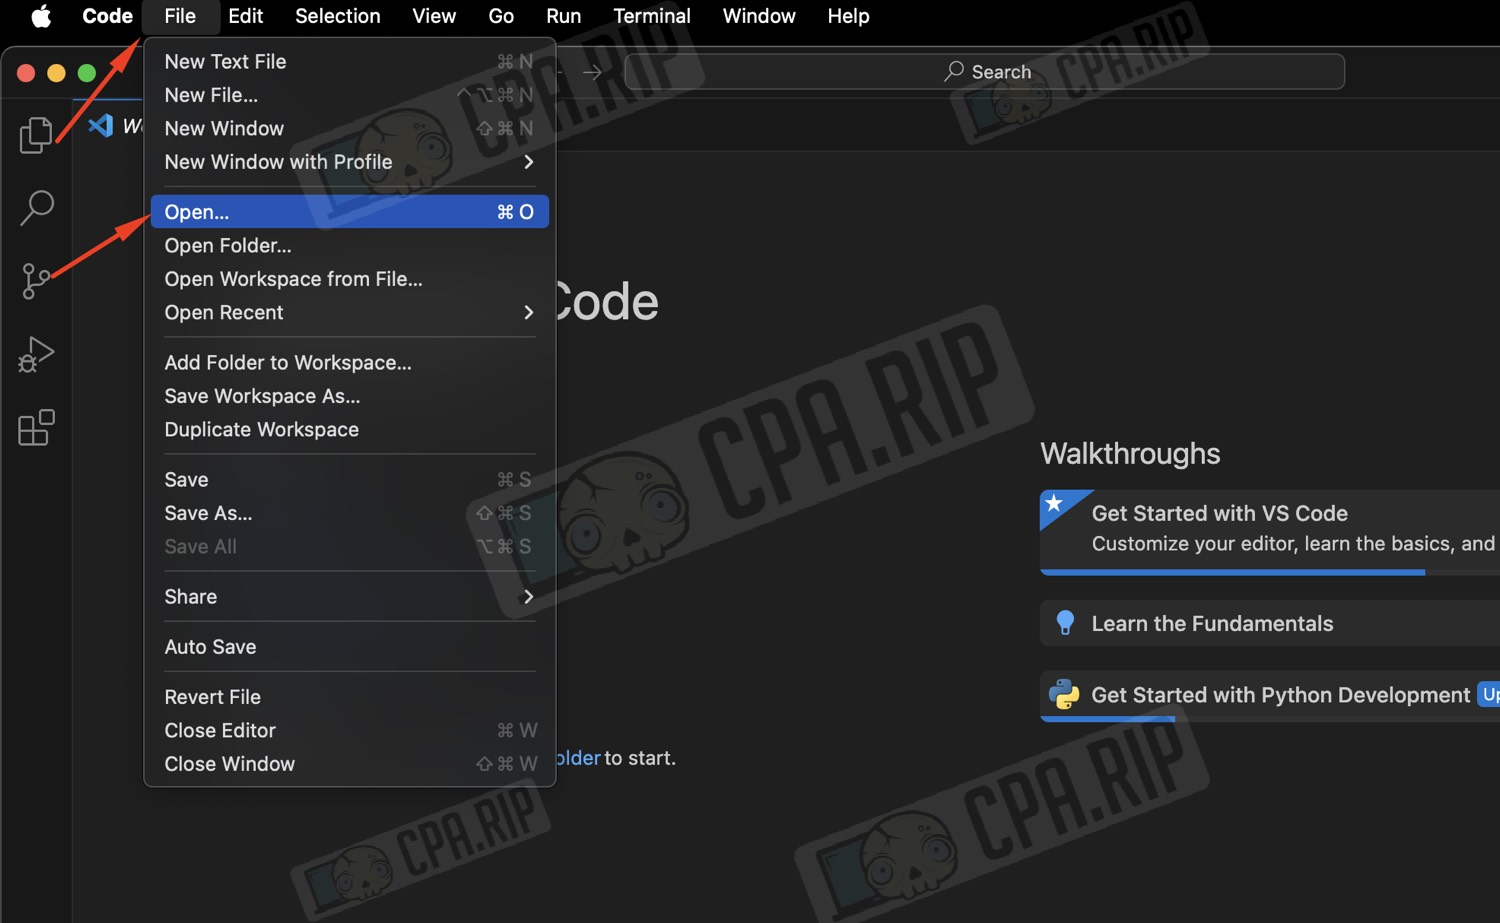Click the star icon on Get Started walkthrough
1500x923 pixels.
(x=1054, y=503)
